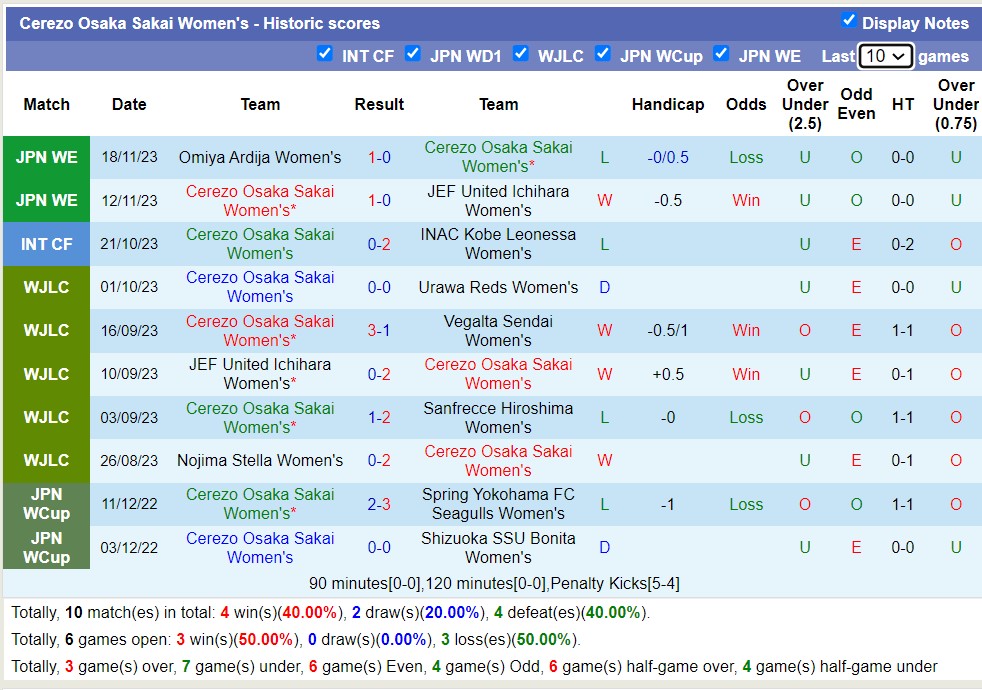This screenshot has height=690, width=982.
Task: Toggle the JPN WE filter checkbox
Action: (x=721, y=54)
